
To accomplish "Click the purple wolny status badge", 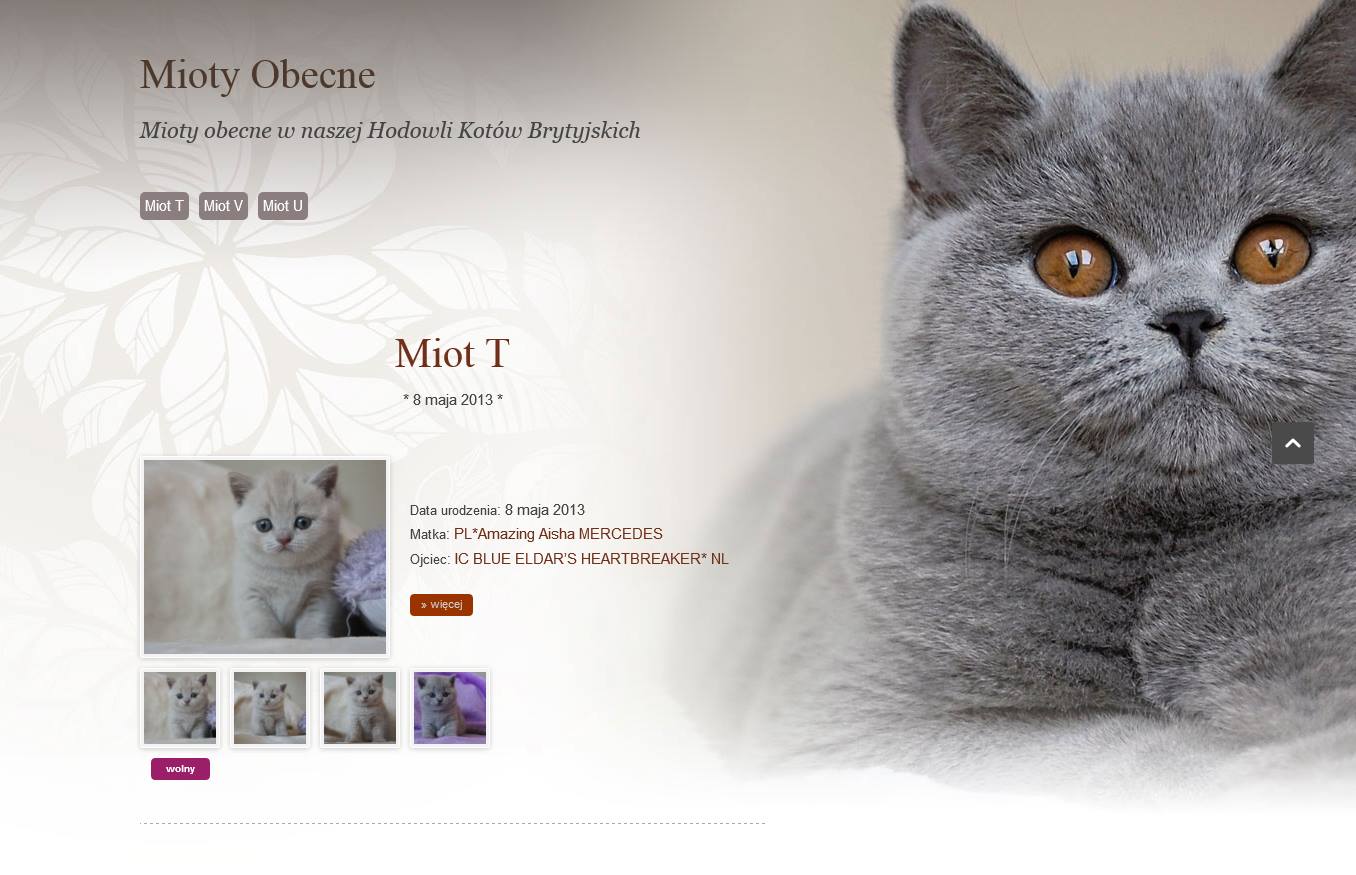I will [180, 769].
